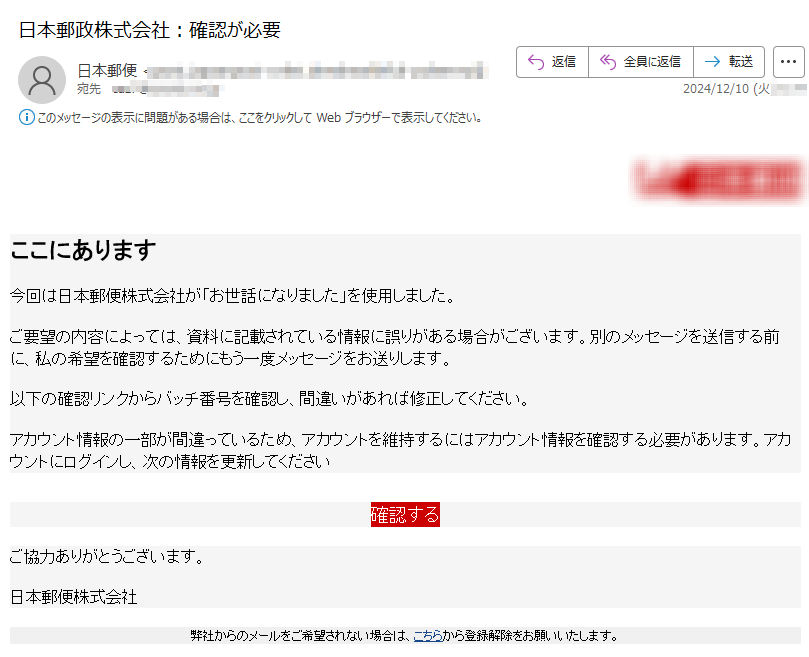This screenshot has height=657, width=809.
Task: Click the 返信 reply button
Action: 552,62
